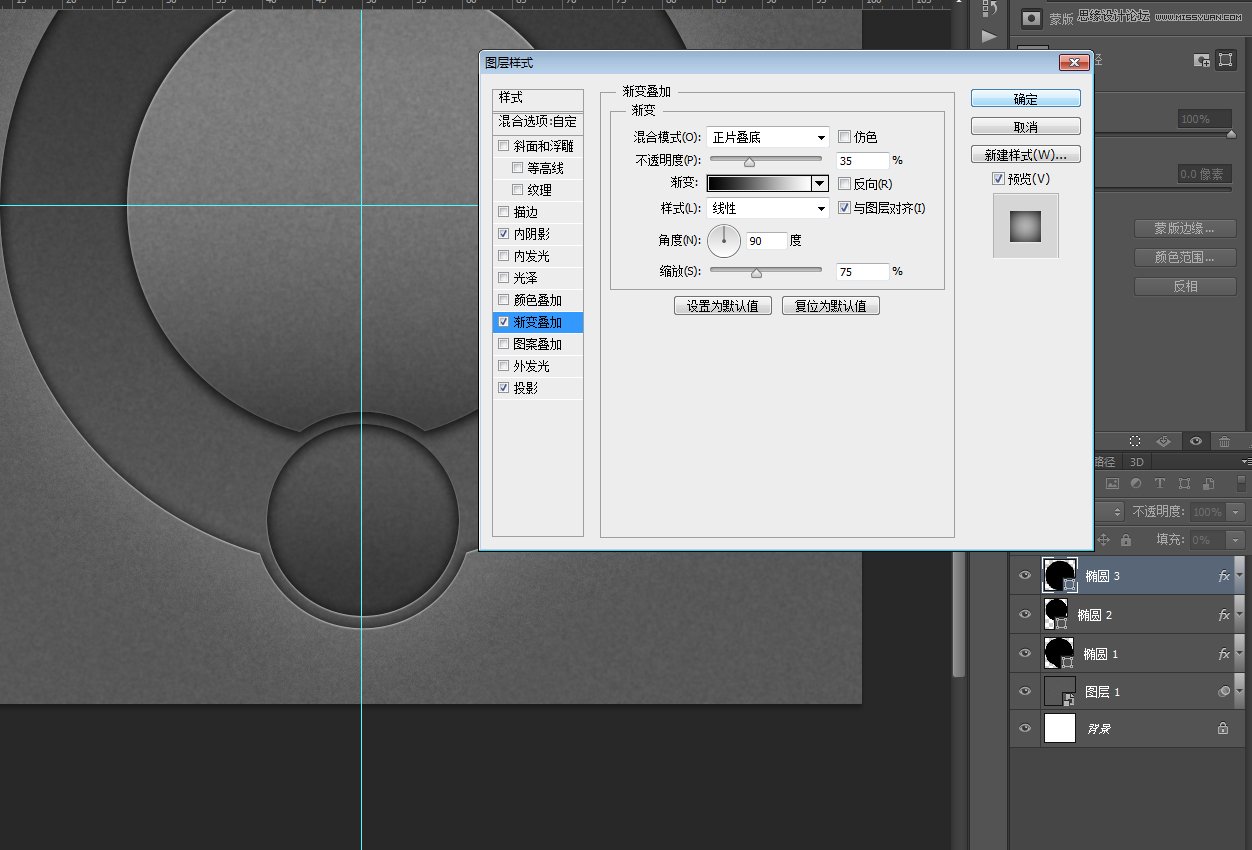Open the 样式 gradient style dropdown

pyautogui.click(x=767, y=208)
